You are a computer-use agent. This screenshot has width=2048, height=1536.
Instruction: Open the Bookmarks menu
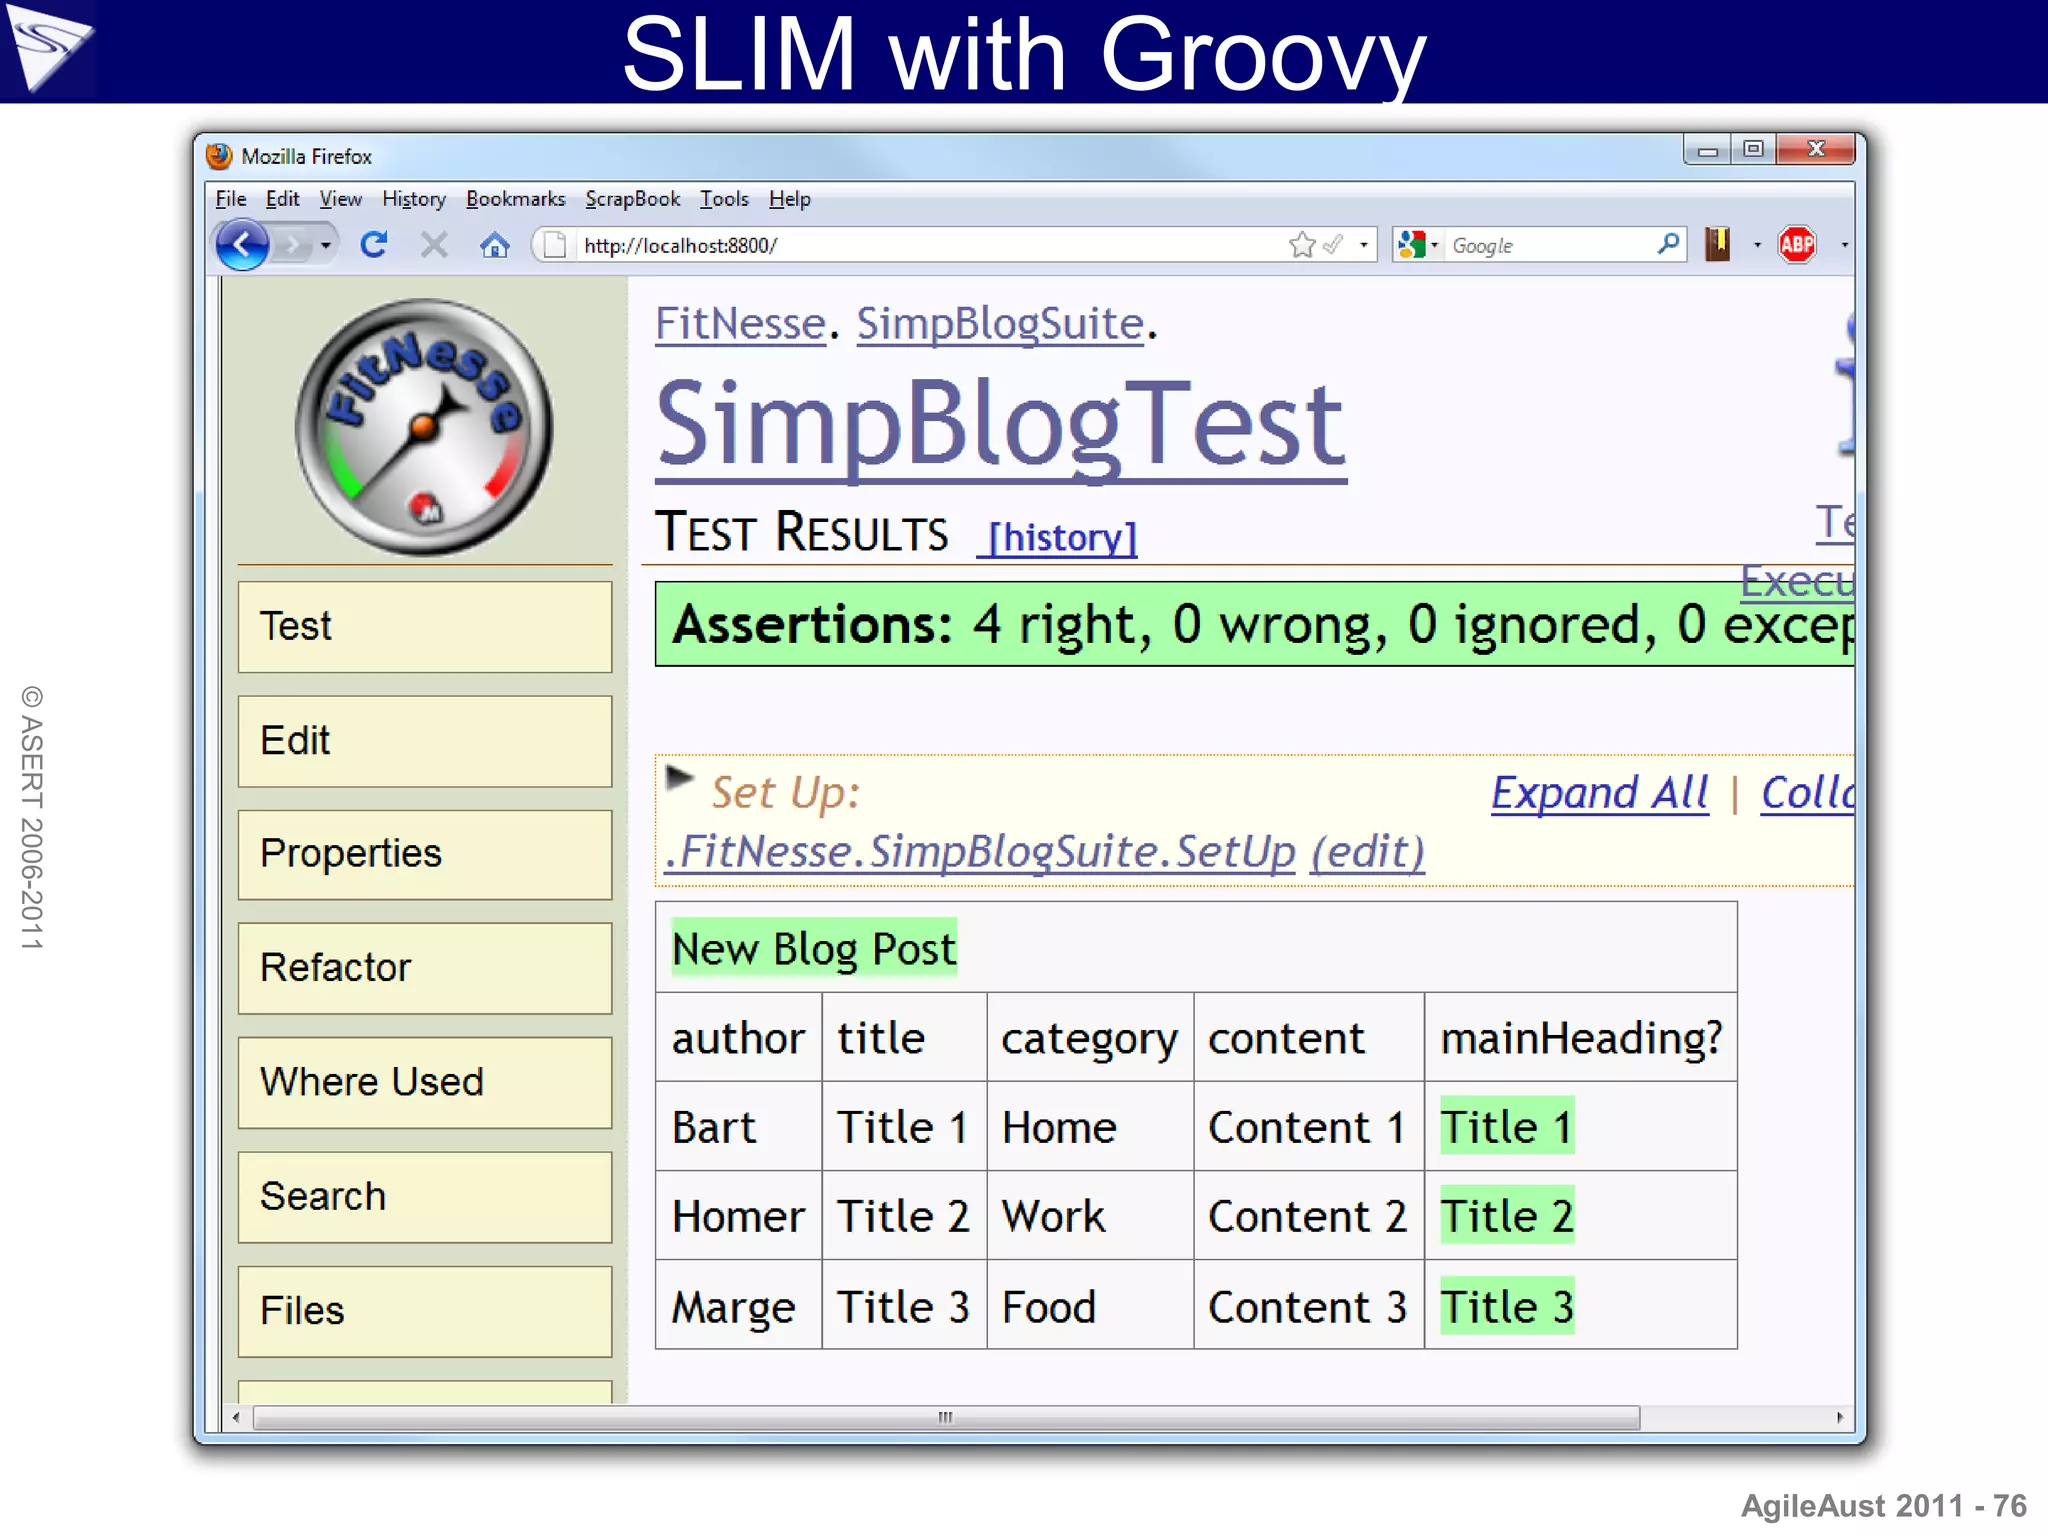(x=515, y=199)
